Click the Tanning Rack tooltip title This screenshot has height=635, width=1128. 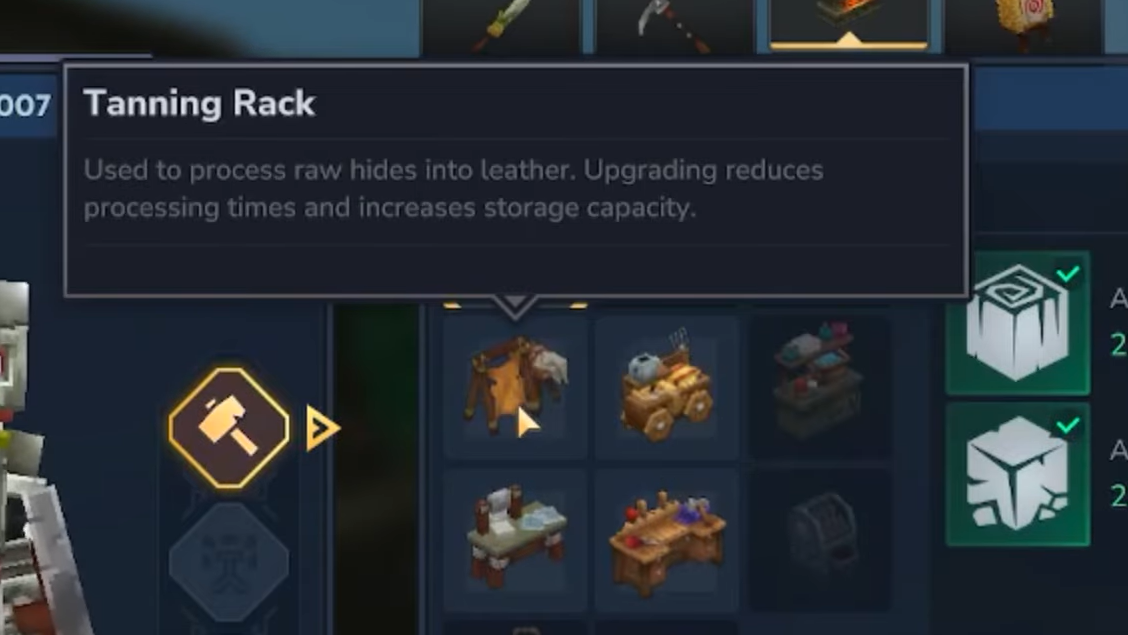tap(199, 104)
